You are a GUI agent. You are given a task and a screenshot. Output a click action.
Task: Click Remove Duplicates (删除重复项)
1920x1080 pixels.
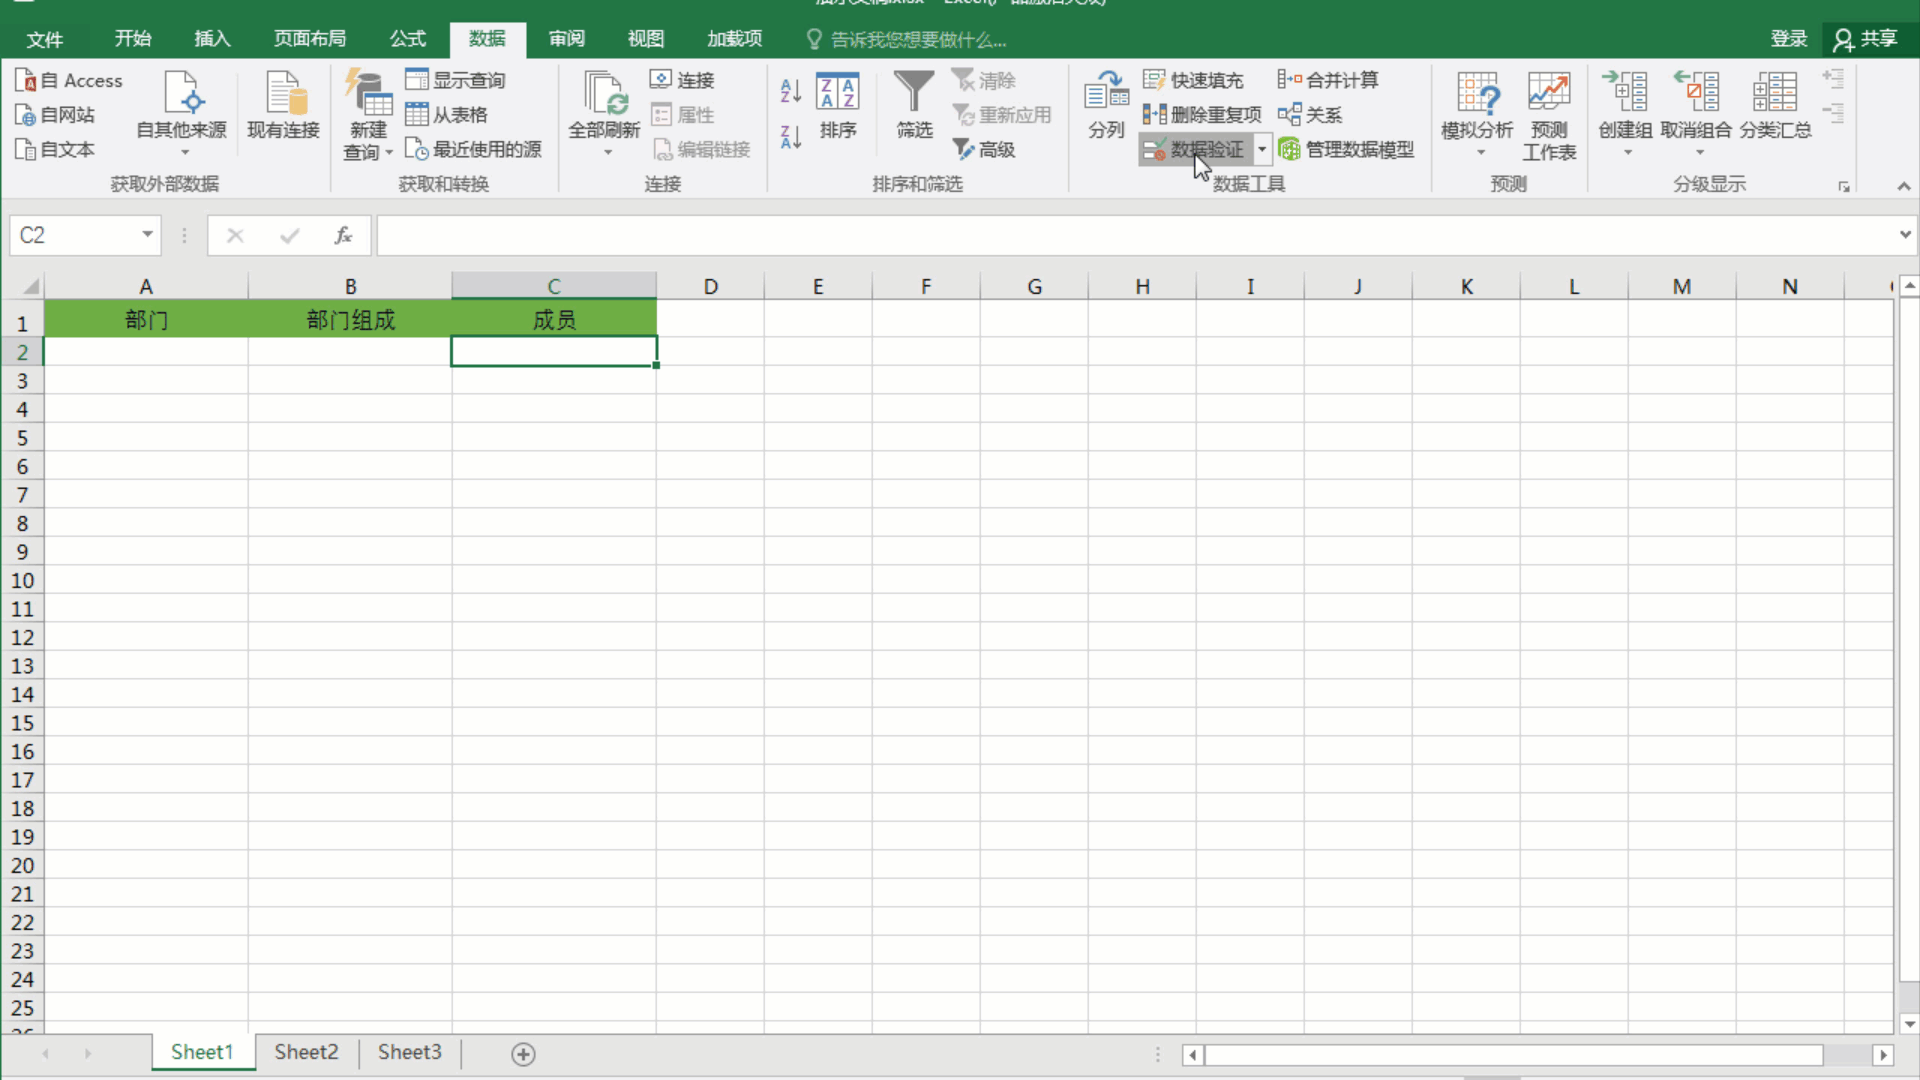1202,115
